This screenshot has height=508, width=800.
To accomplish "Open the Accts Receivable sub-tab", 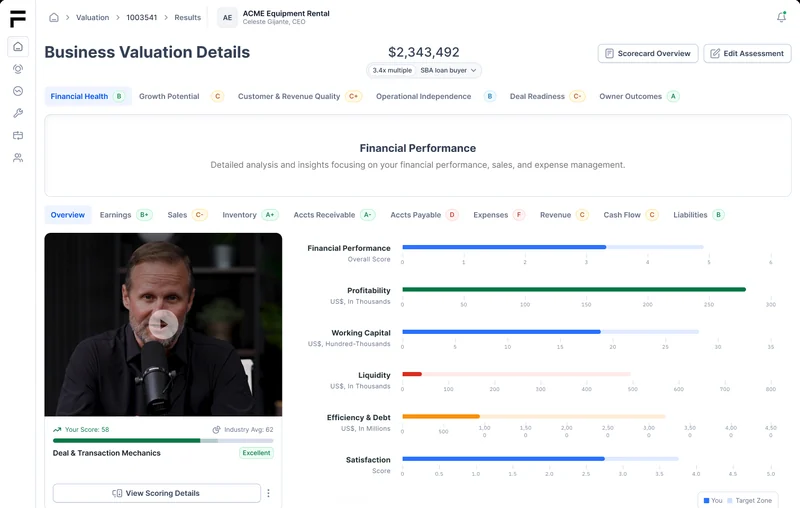I will coord(334,215).
